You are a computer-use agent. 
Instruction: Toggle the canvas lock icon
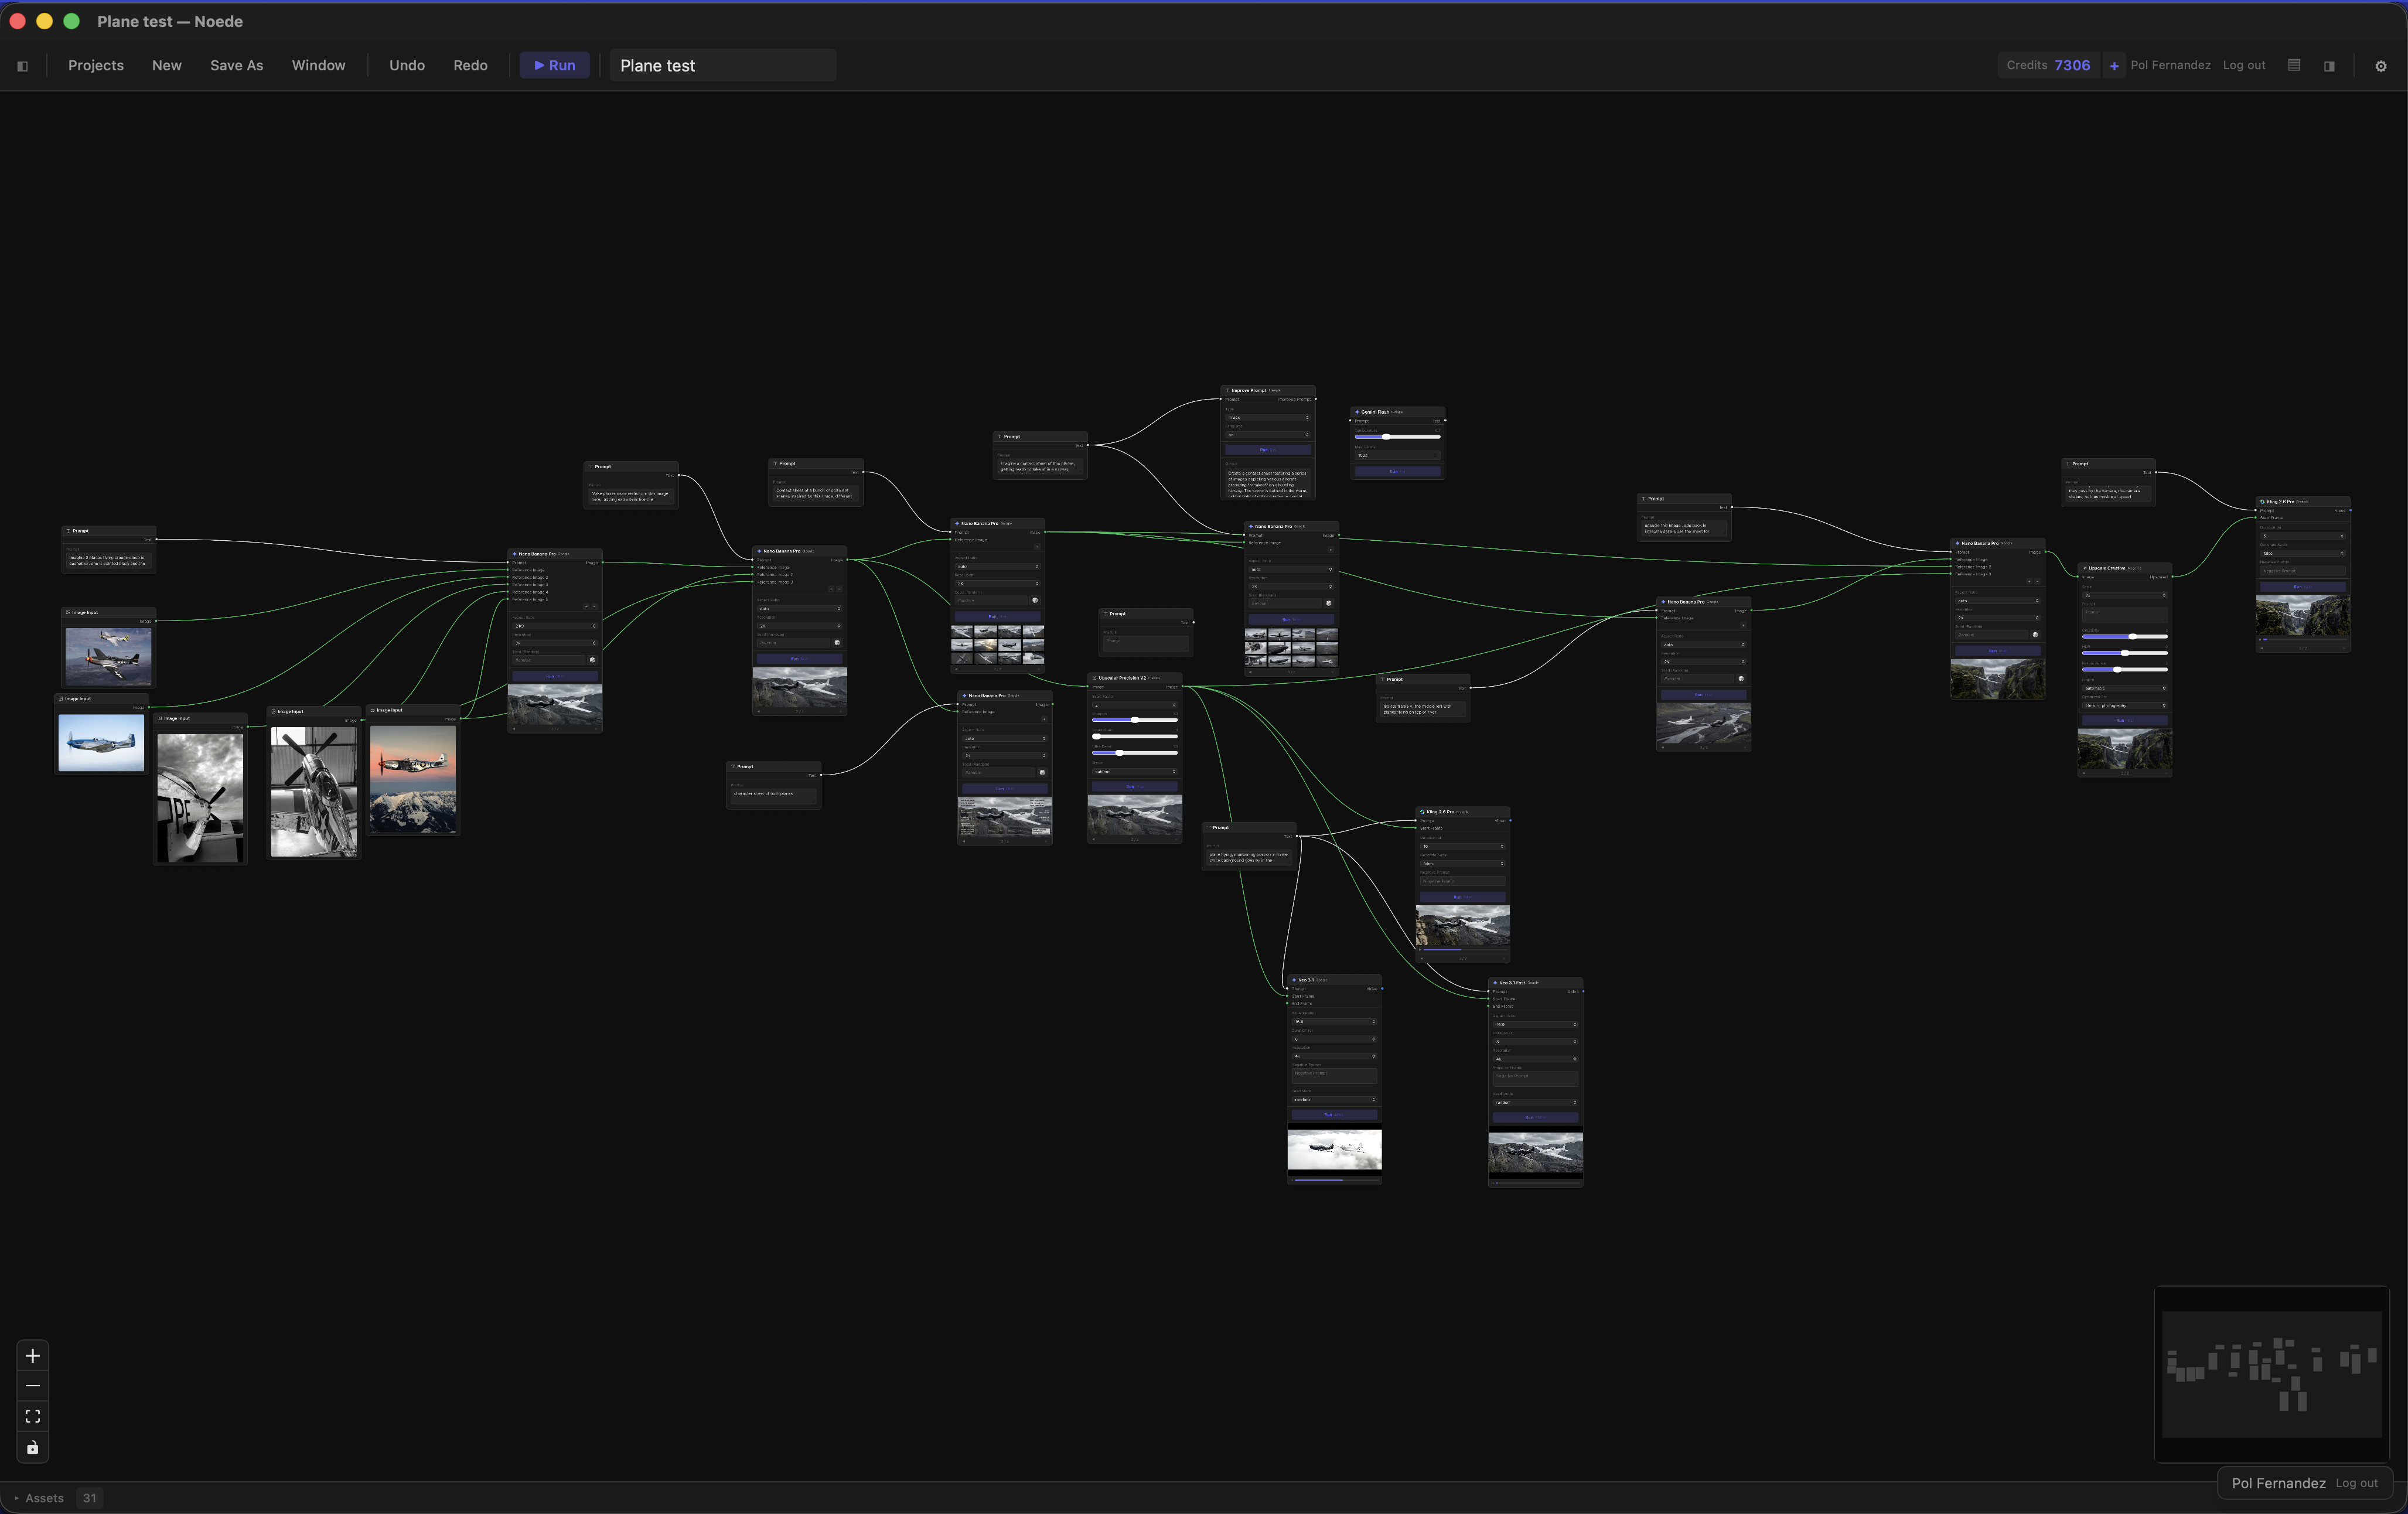32,1448
